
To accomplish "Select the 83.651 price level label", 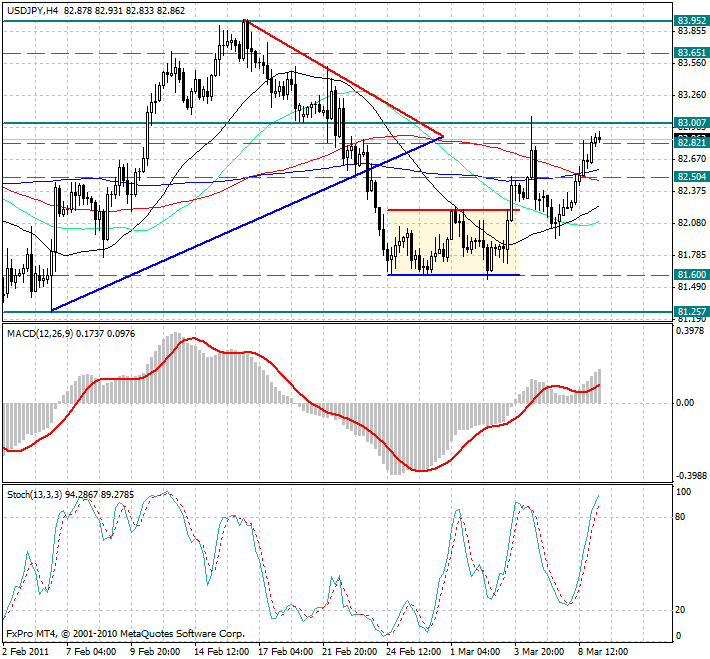I will pyautogui.click(x=691, y=53).
